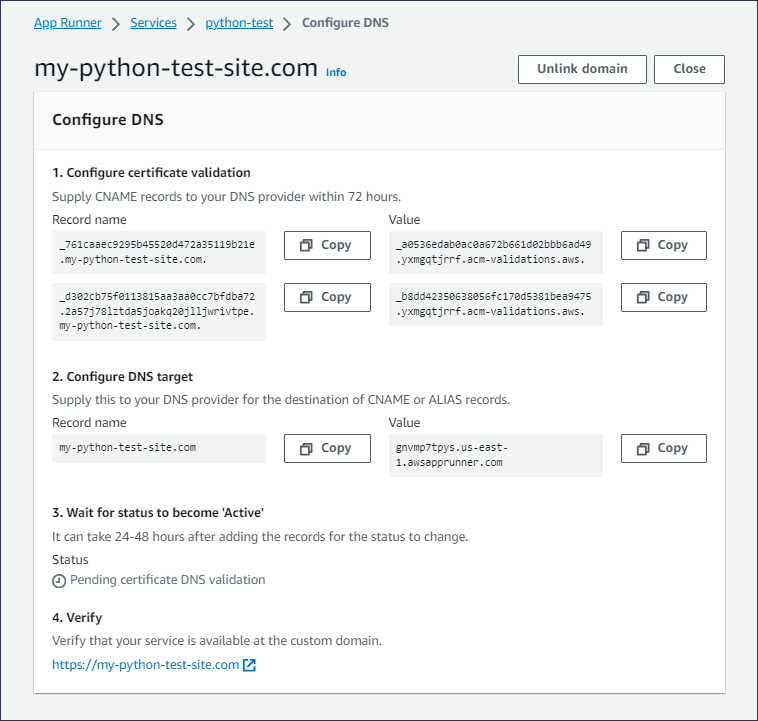Copy the second certificate record name
Image resolution: width=758 pixels, height=721 pixels.
pos(327,297)
